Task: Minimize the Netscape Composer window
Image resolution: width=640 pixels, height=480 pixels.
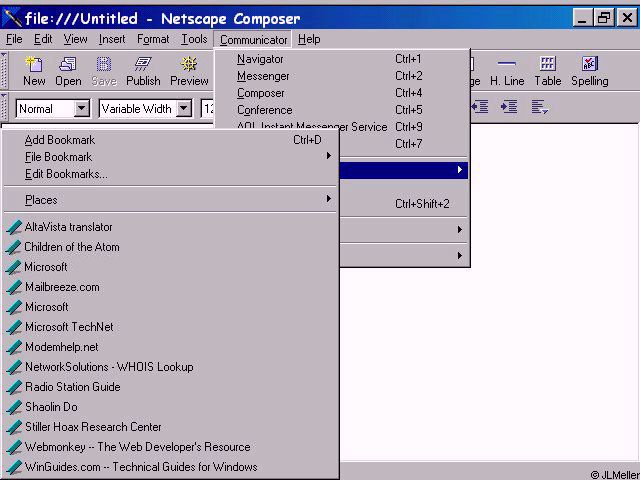Action: [x=582, y=18]
